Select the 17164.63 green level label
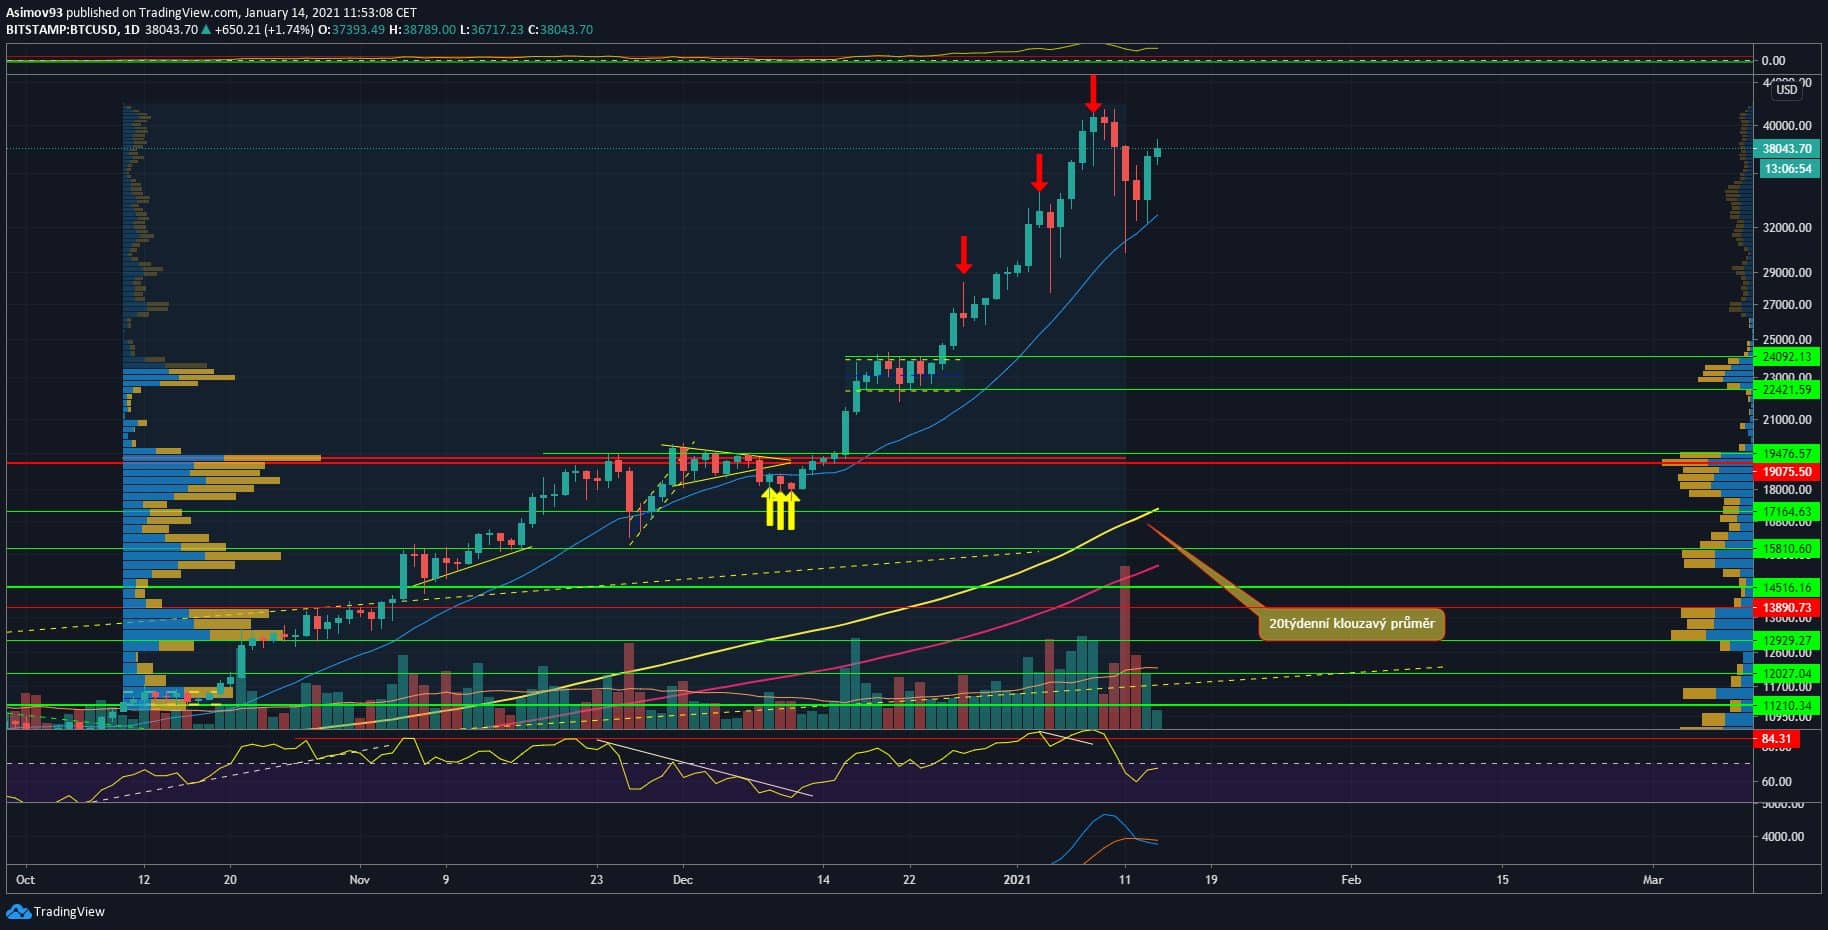This screenshot has width=1828, height=930. pos(1787,512)
